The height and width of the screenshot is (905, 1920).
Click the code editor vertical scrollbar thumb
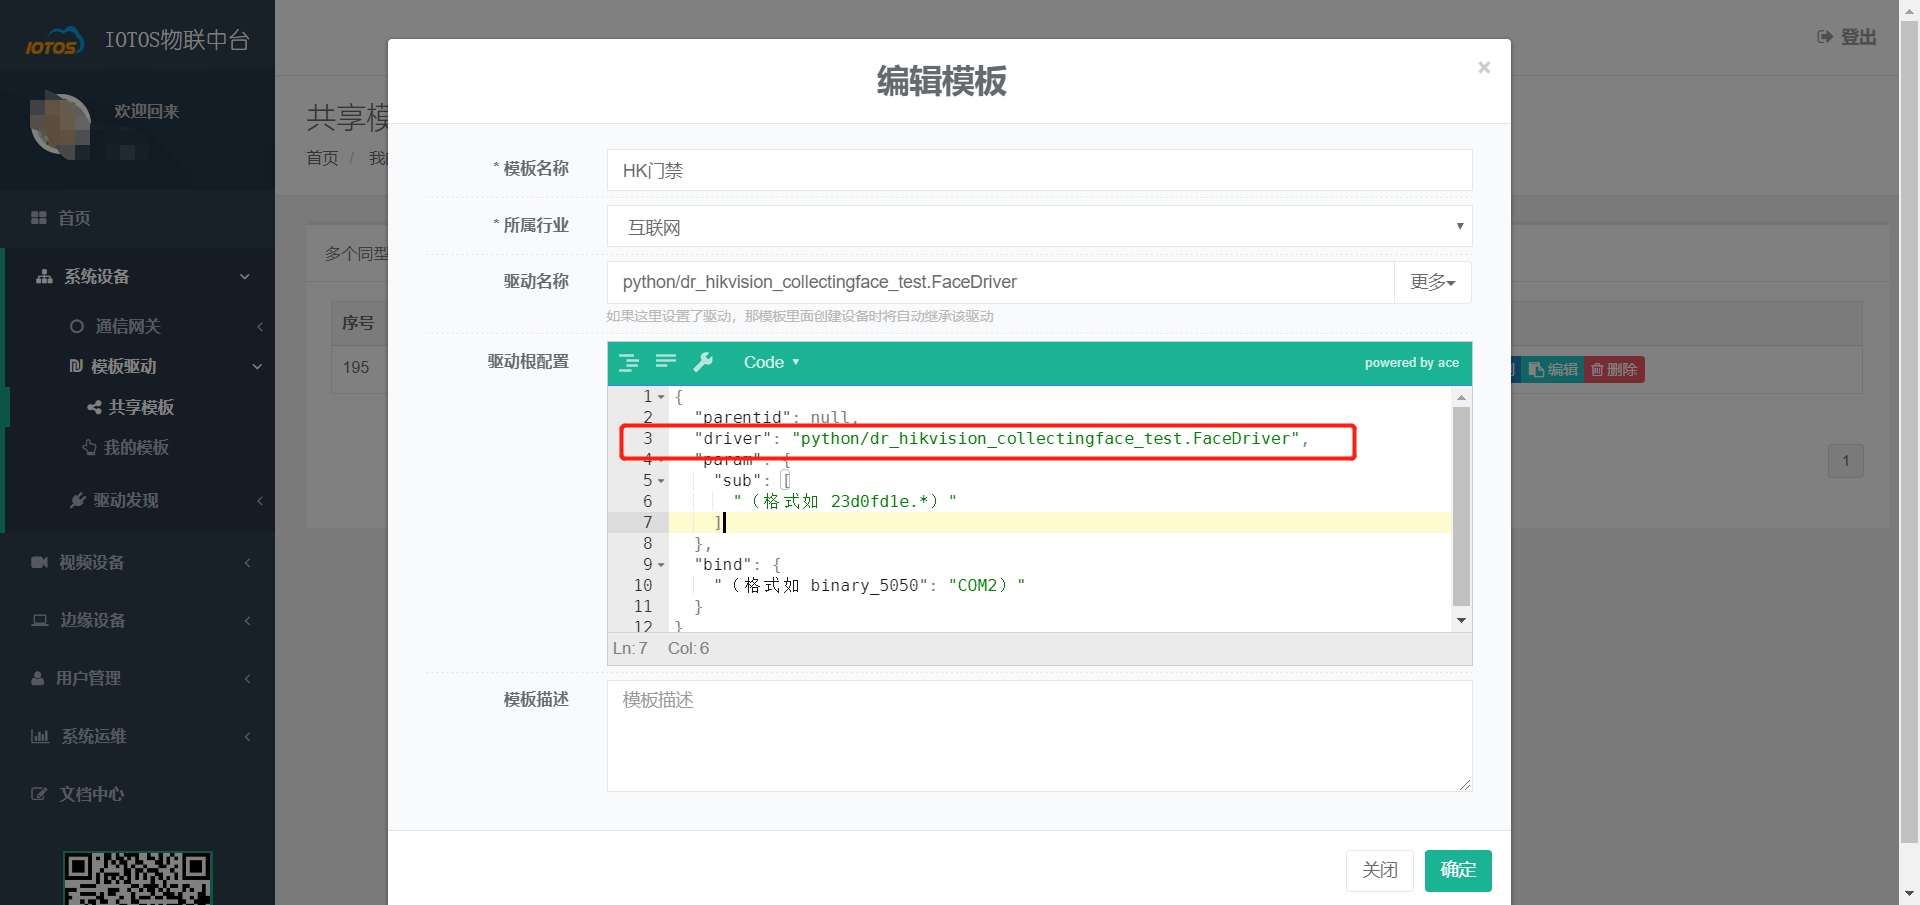click(1461, 505)
